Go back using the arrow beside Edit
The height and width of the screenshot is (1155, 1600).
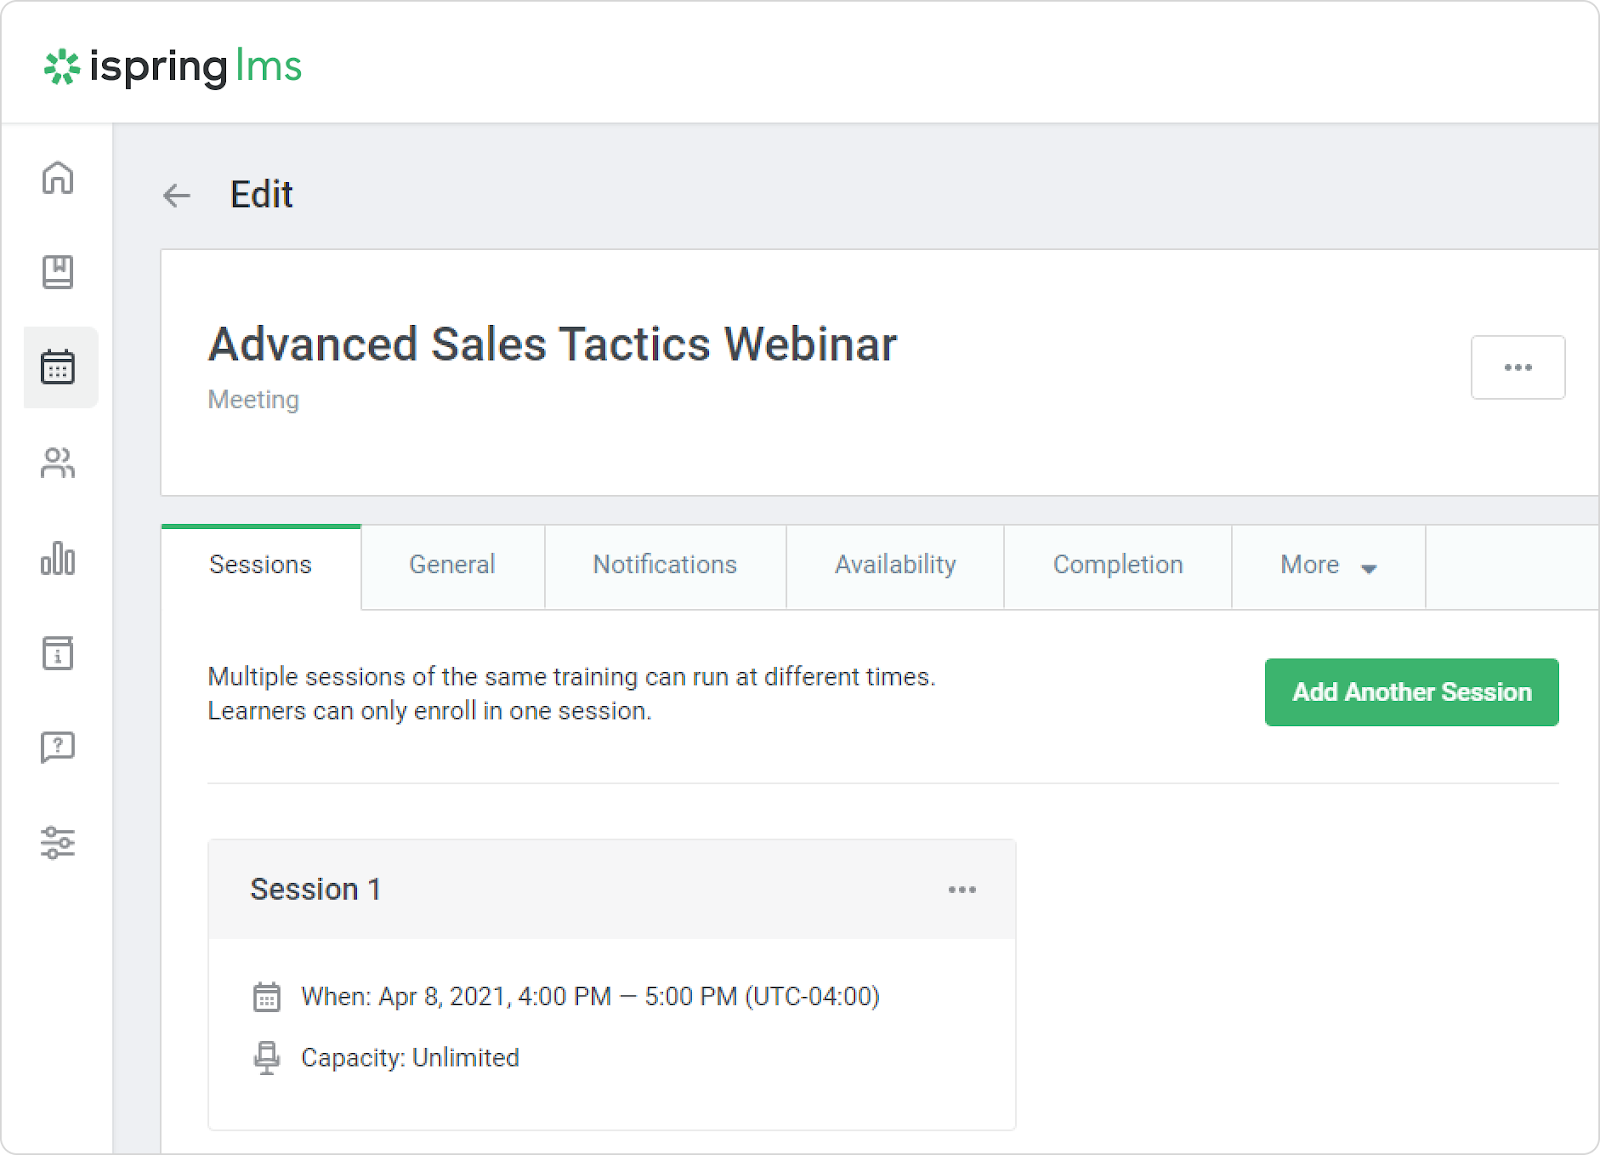[x=177, y=195]
